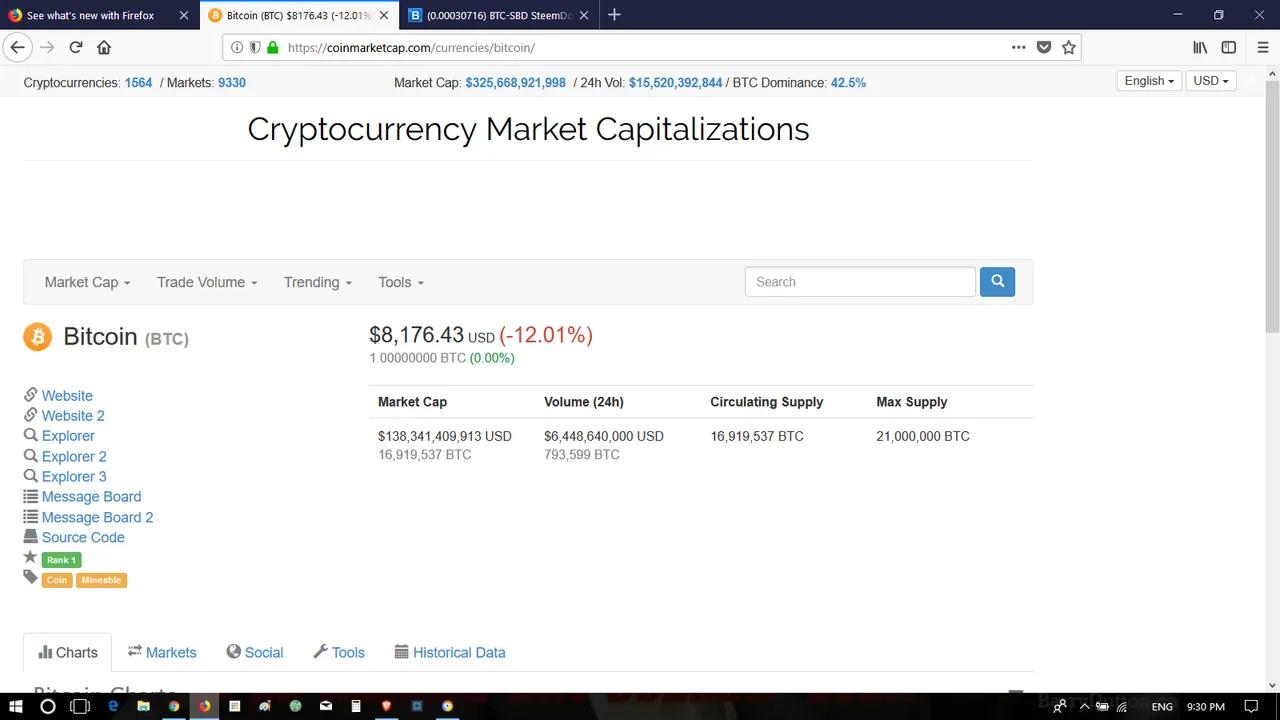
Task: Select the Social tab
Action: [255, 652]
